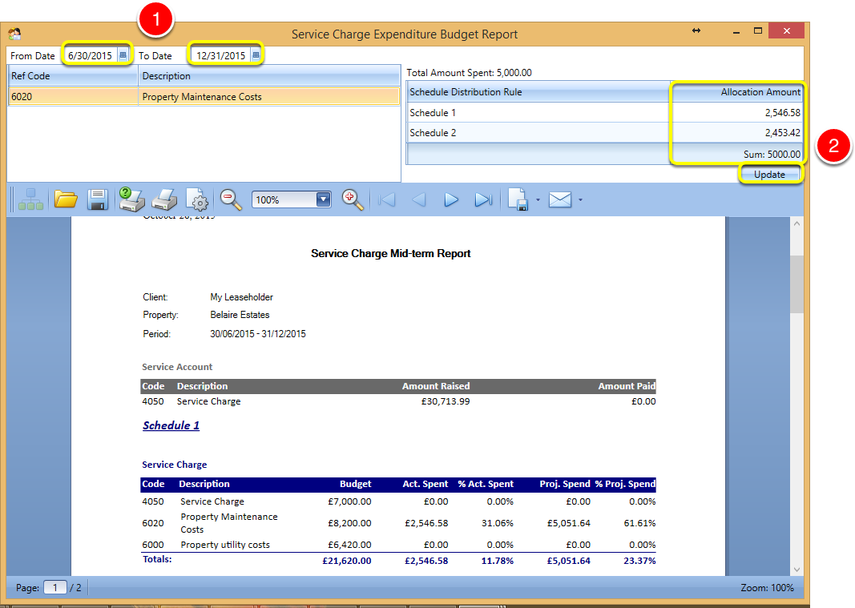The width and height of the screenshot is (855, 608).
Task: Click Allocation Amount column header
Action: click(737, 92)
